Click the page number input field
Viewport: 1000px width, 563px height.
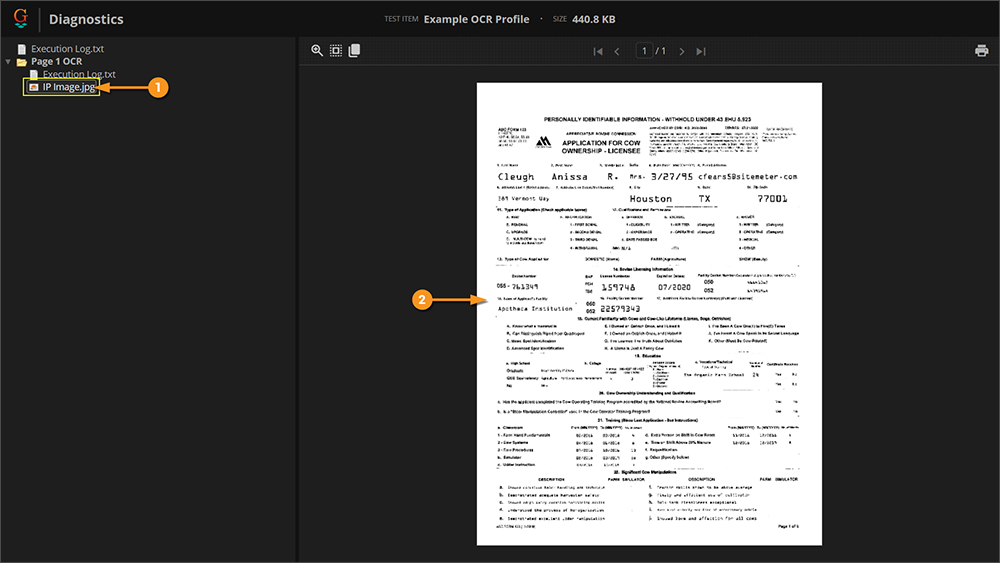[644, 51]
